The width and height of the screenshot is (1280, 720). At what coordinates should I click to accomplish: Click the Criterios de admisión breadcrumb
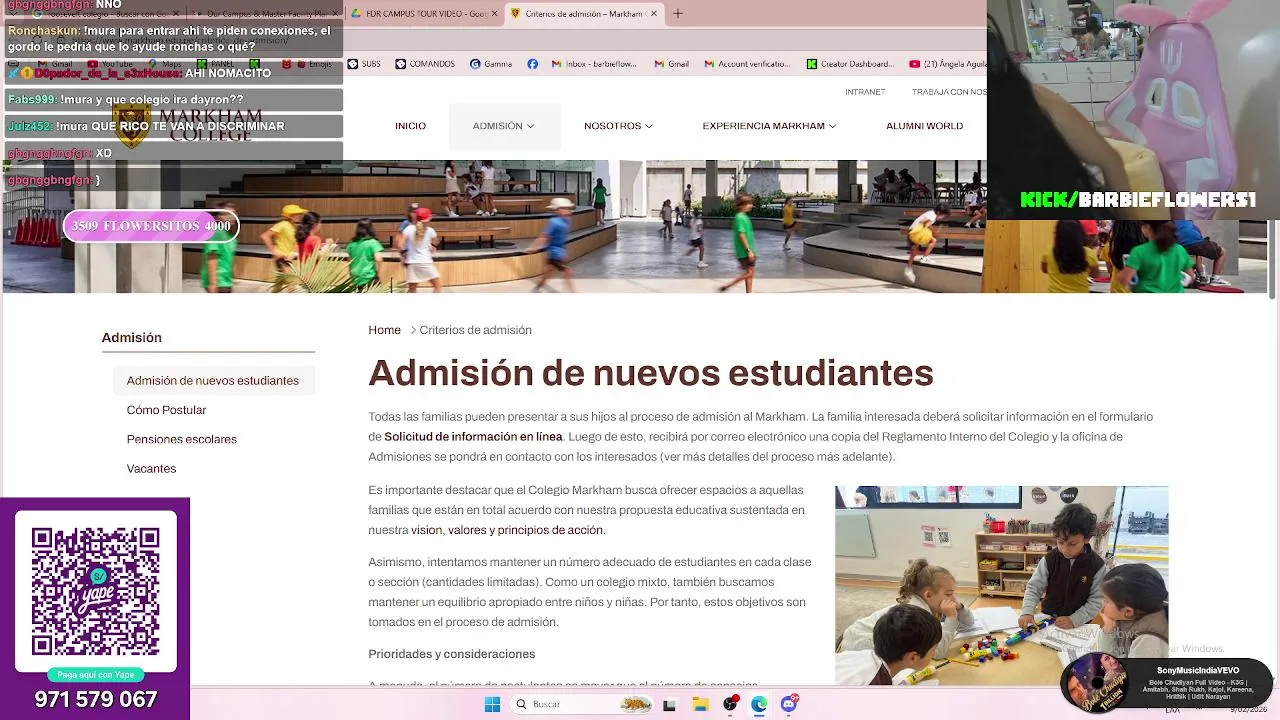click(475, 330)
